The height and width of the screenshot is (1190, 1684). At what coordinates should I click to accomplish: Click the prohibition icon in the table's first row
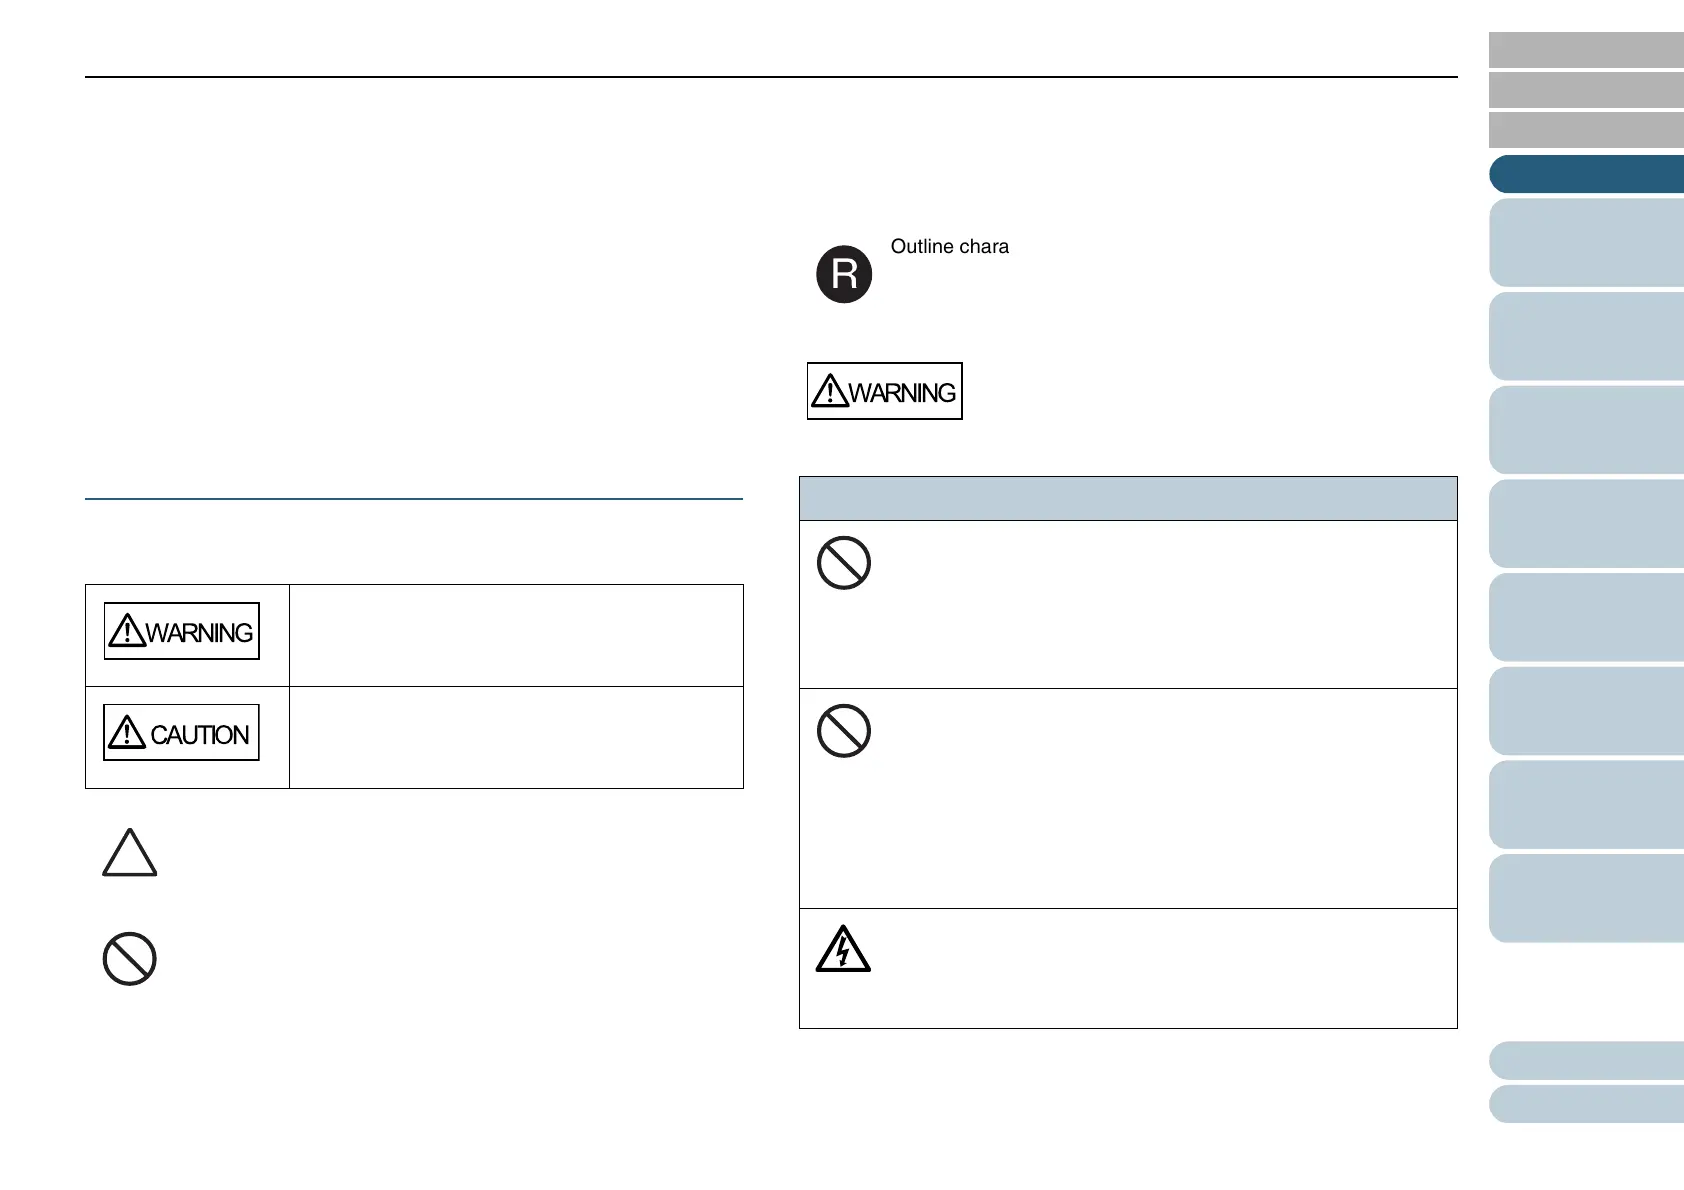844,563
